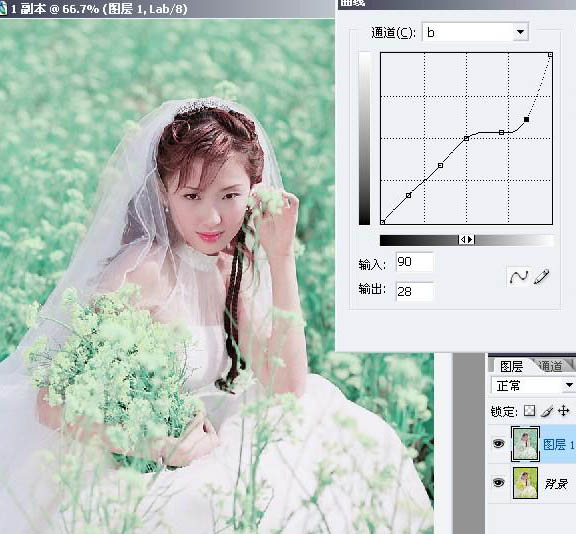Select the curve point at grid center
Image resolution: width=576 pixels, height=534 pixels.
coord(466,138)
